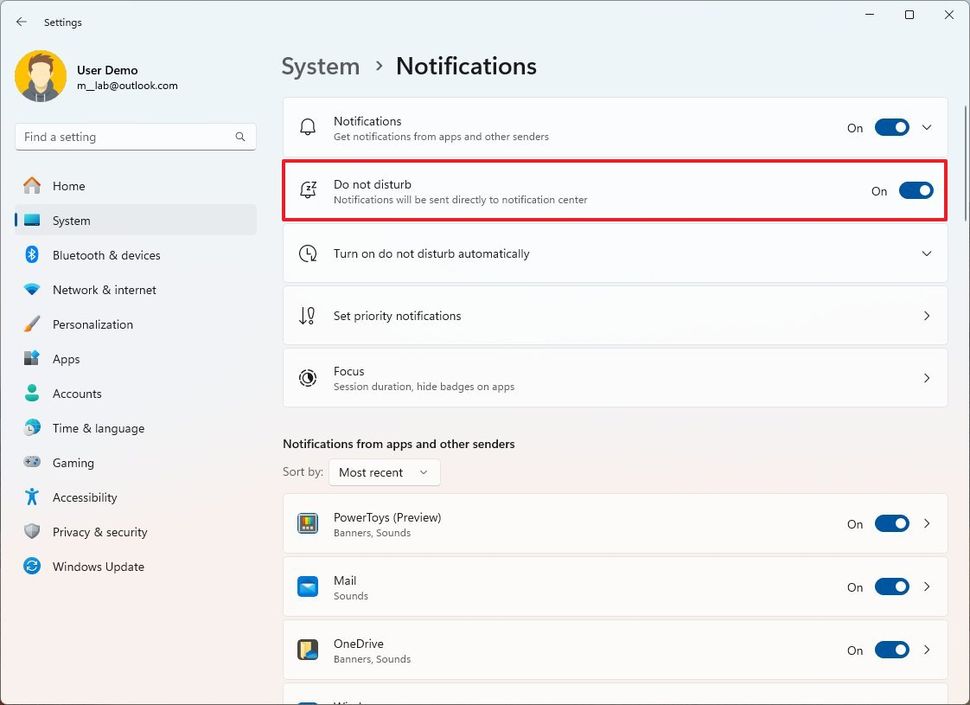Viewport: 970px width, 705px height.
Task: Click the PowerToys (Preview) app icon
Action: [x=307, y=523]
